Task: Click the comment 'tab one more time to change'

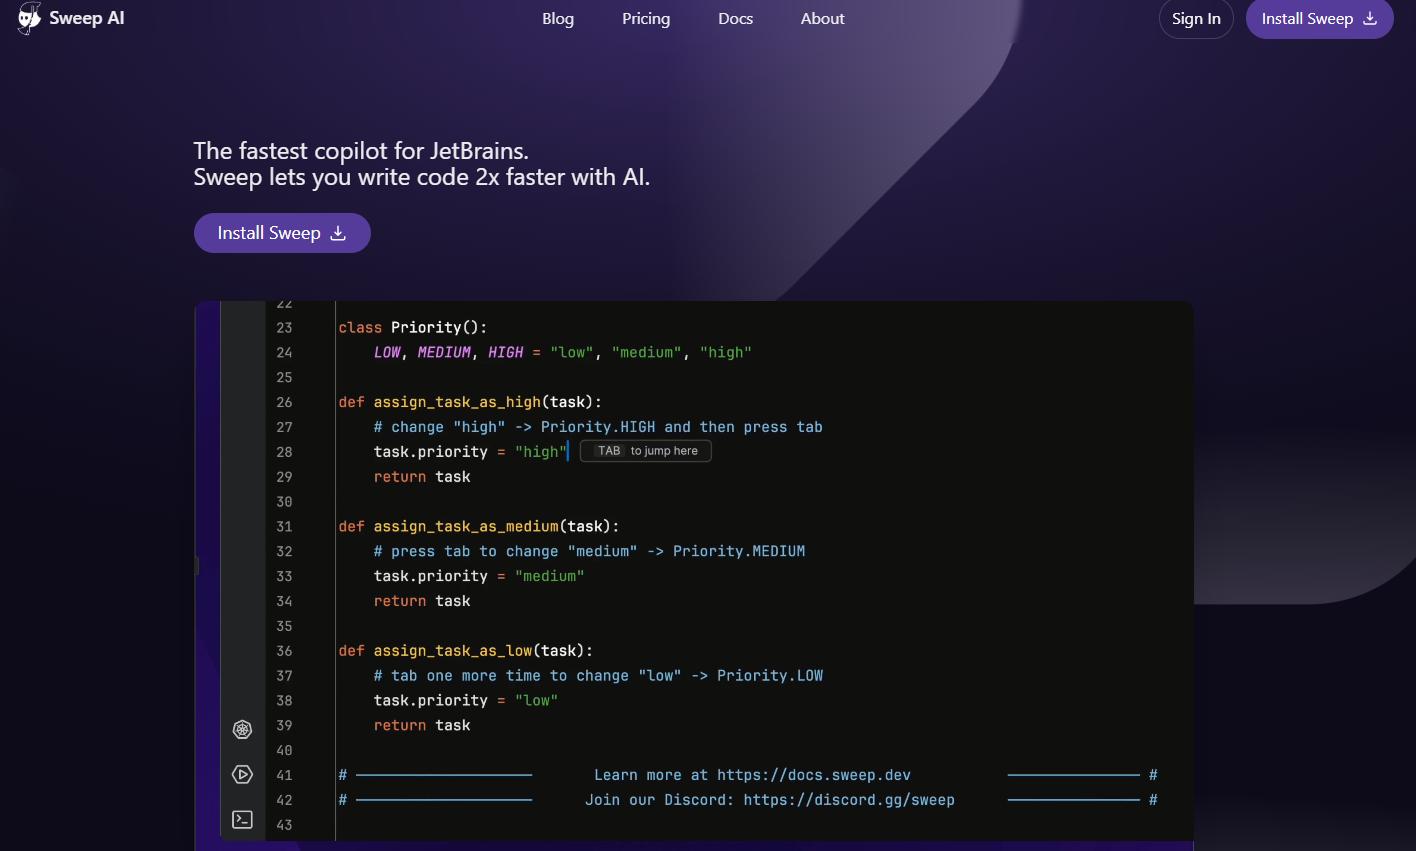Action: (598, 676)
